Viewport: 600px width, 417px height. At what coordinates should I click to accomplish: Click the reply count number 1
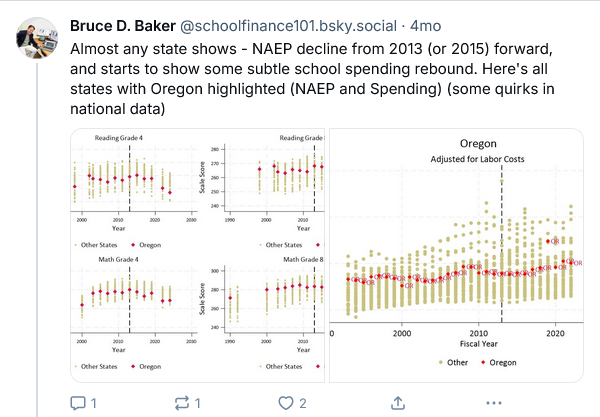(x=93, y=403)
